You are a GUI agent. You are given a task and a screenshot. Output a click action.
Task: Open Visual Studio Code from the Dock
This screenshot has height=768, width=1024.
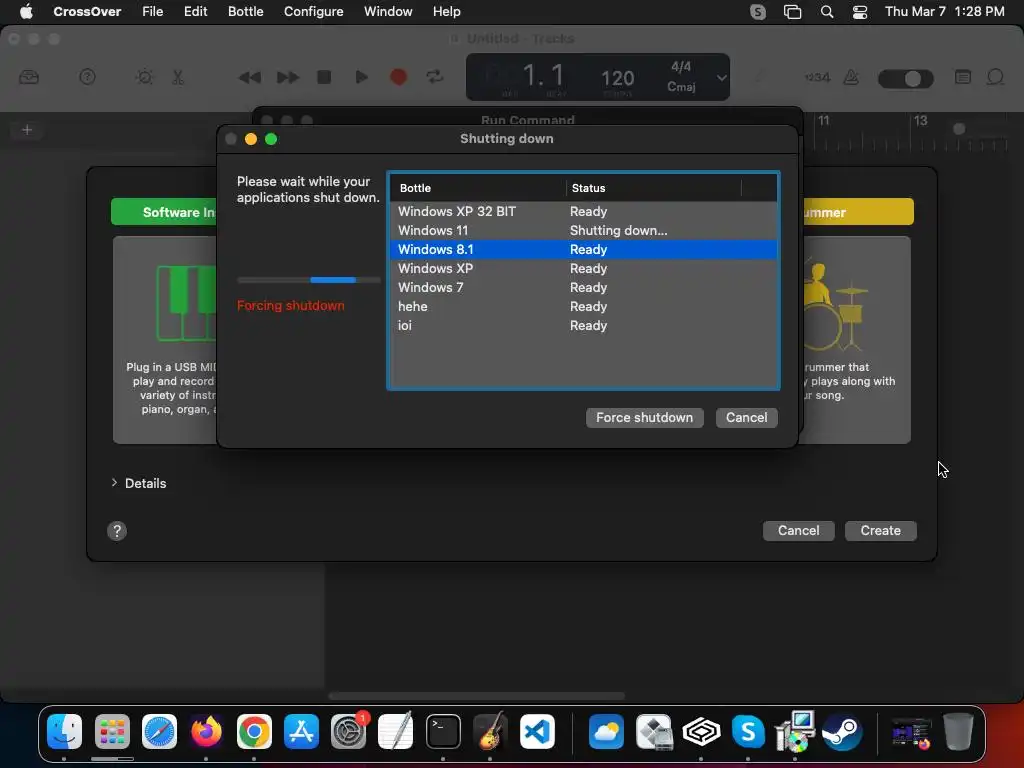(x=537, y=731)
